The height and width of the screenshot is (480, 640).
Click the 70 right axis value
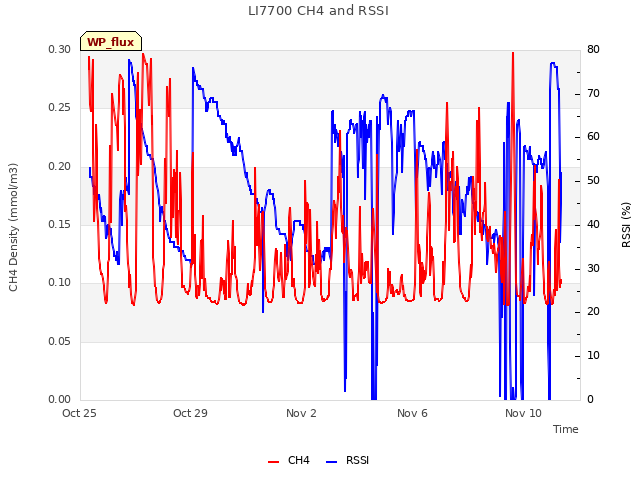pyautogui.click(x=593, y=93)
